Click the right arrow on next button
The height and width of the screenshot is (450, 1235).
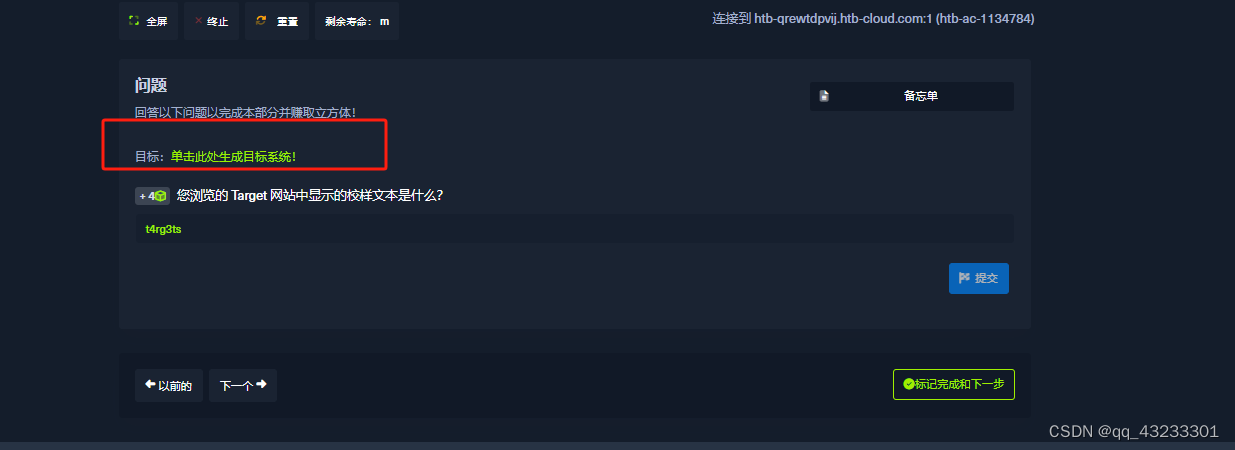(x=261, y=385)
